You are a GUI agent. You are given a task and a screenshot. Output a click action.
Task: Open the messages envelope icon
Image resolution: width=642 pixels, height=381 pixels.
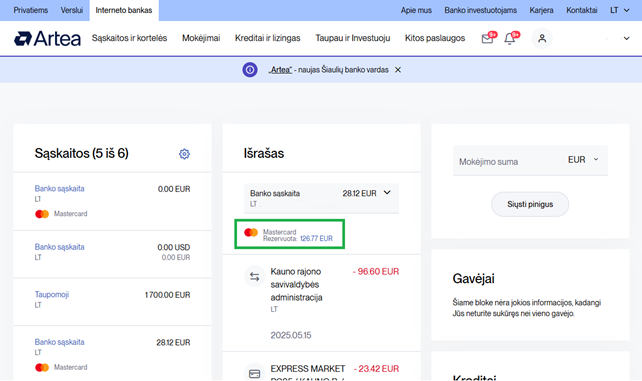(x=488, y=38)
